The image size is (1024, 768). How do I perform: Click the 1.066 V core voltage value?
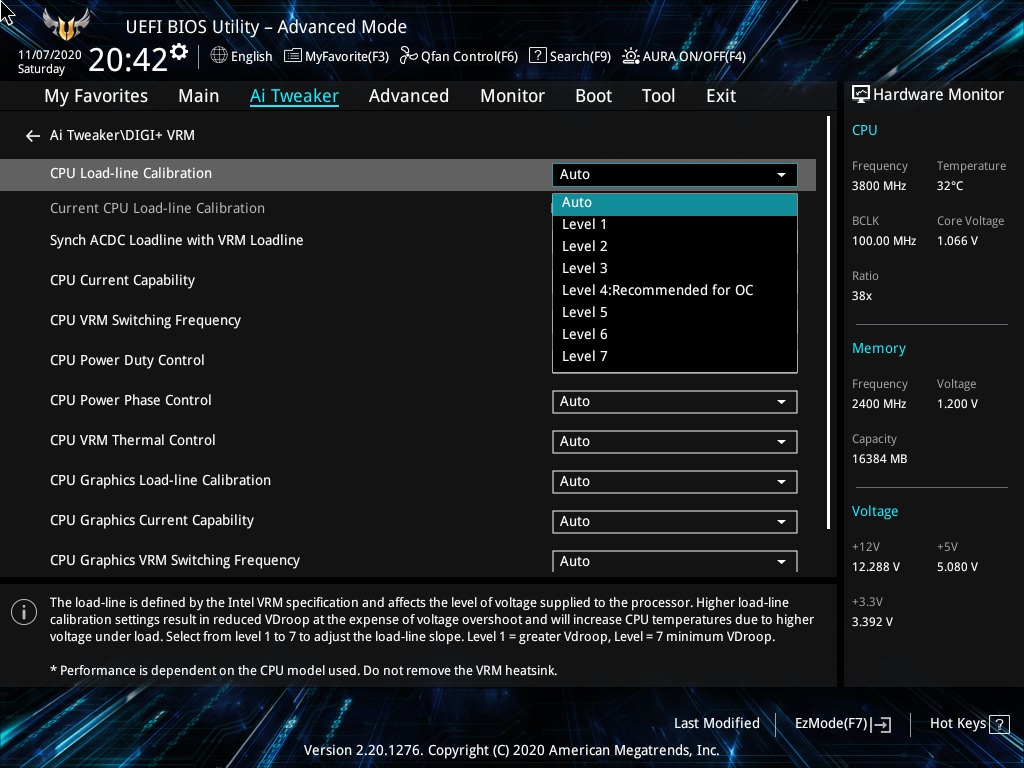[957, 241]
